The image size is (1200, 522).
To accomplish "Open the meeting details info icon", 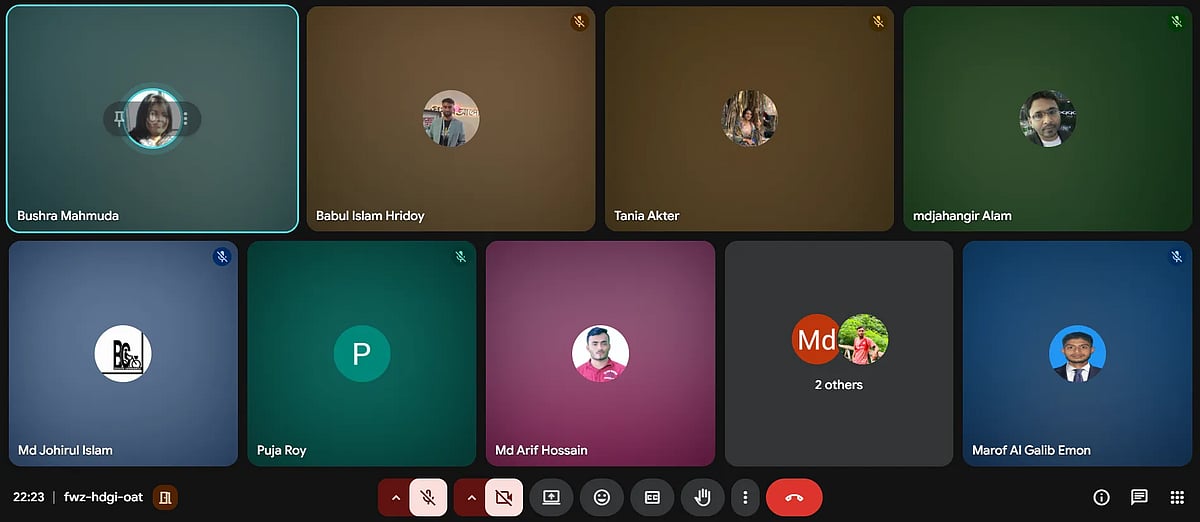I will (x=1102, y=497).
